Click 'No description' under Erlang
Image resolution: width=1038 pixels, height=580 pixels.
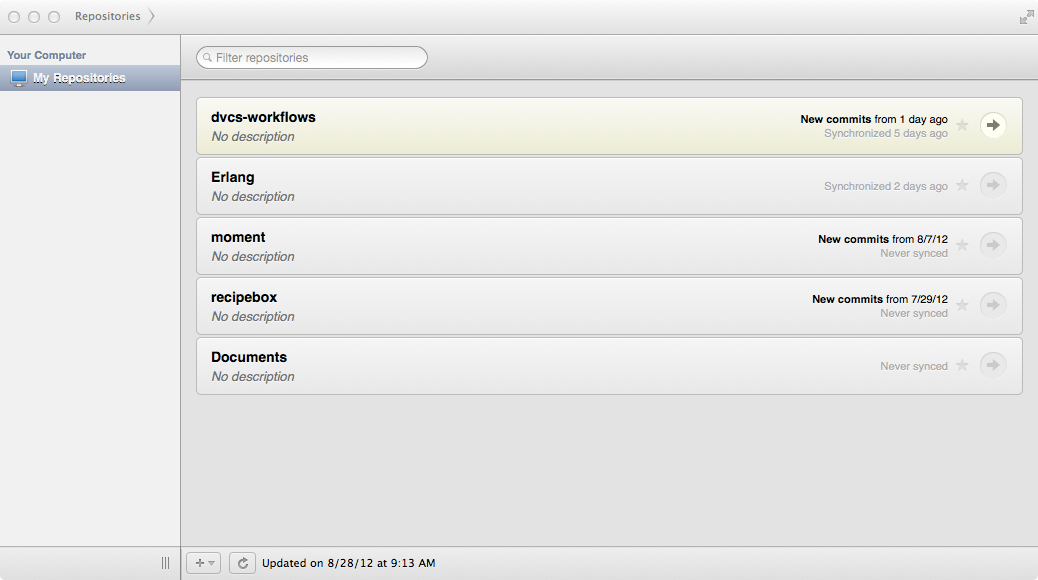253,197
